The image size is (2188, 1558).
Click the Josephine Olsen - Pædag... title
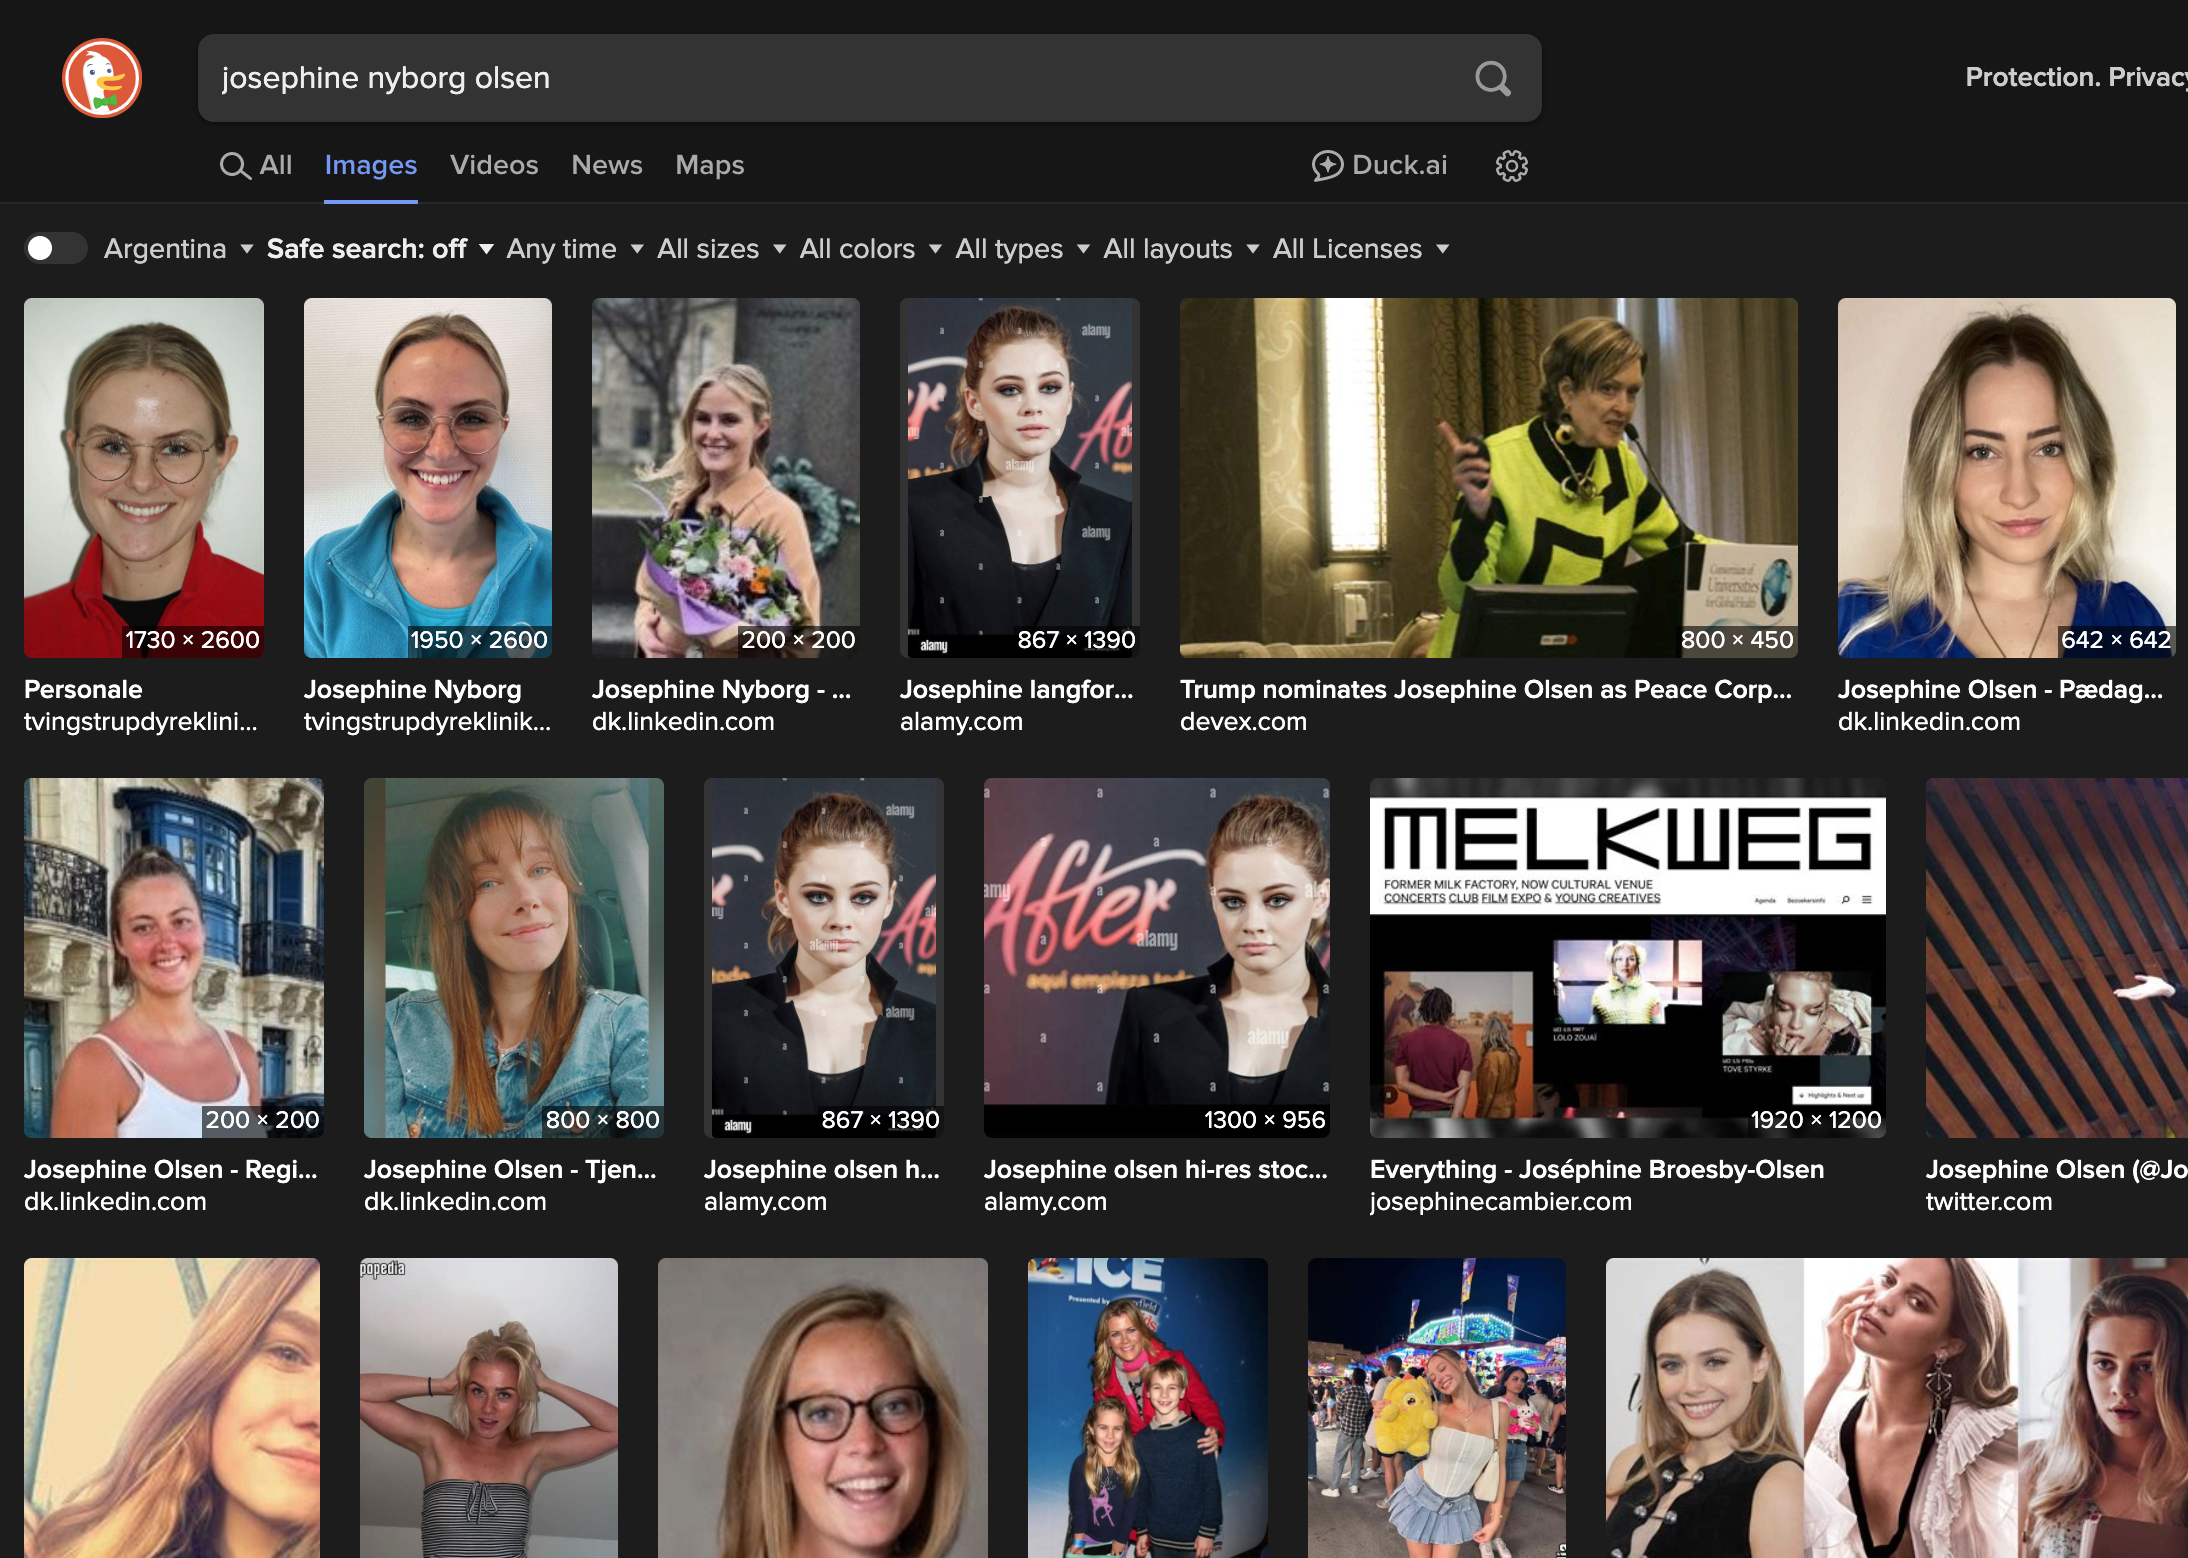tap(2000, 689)
